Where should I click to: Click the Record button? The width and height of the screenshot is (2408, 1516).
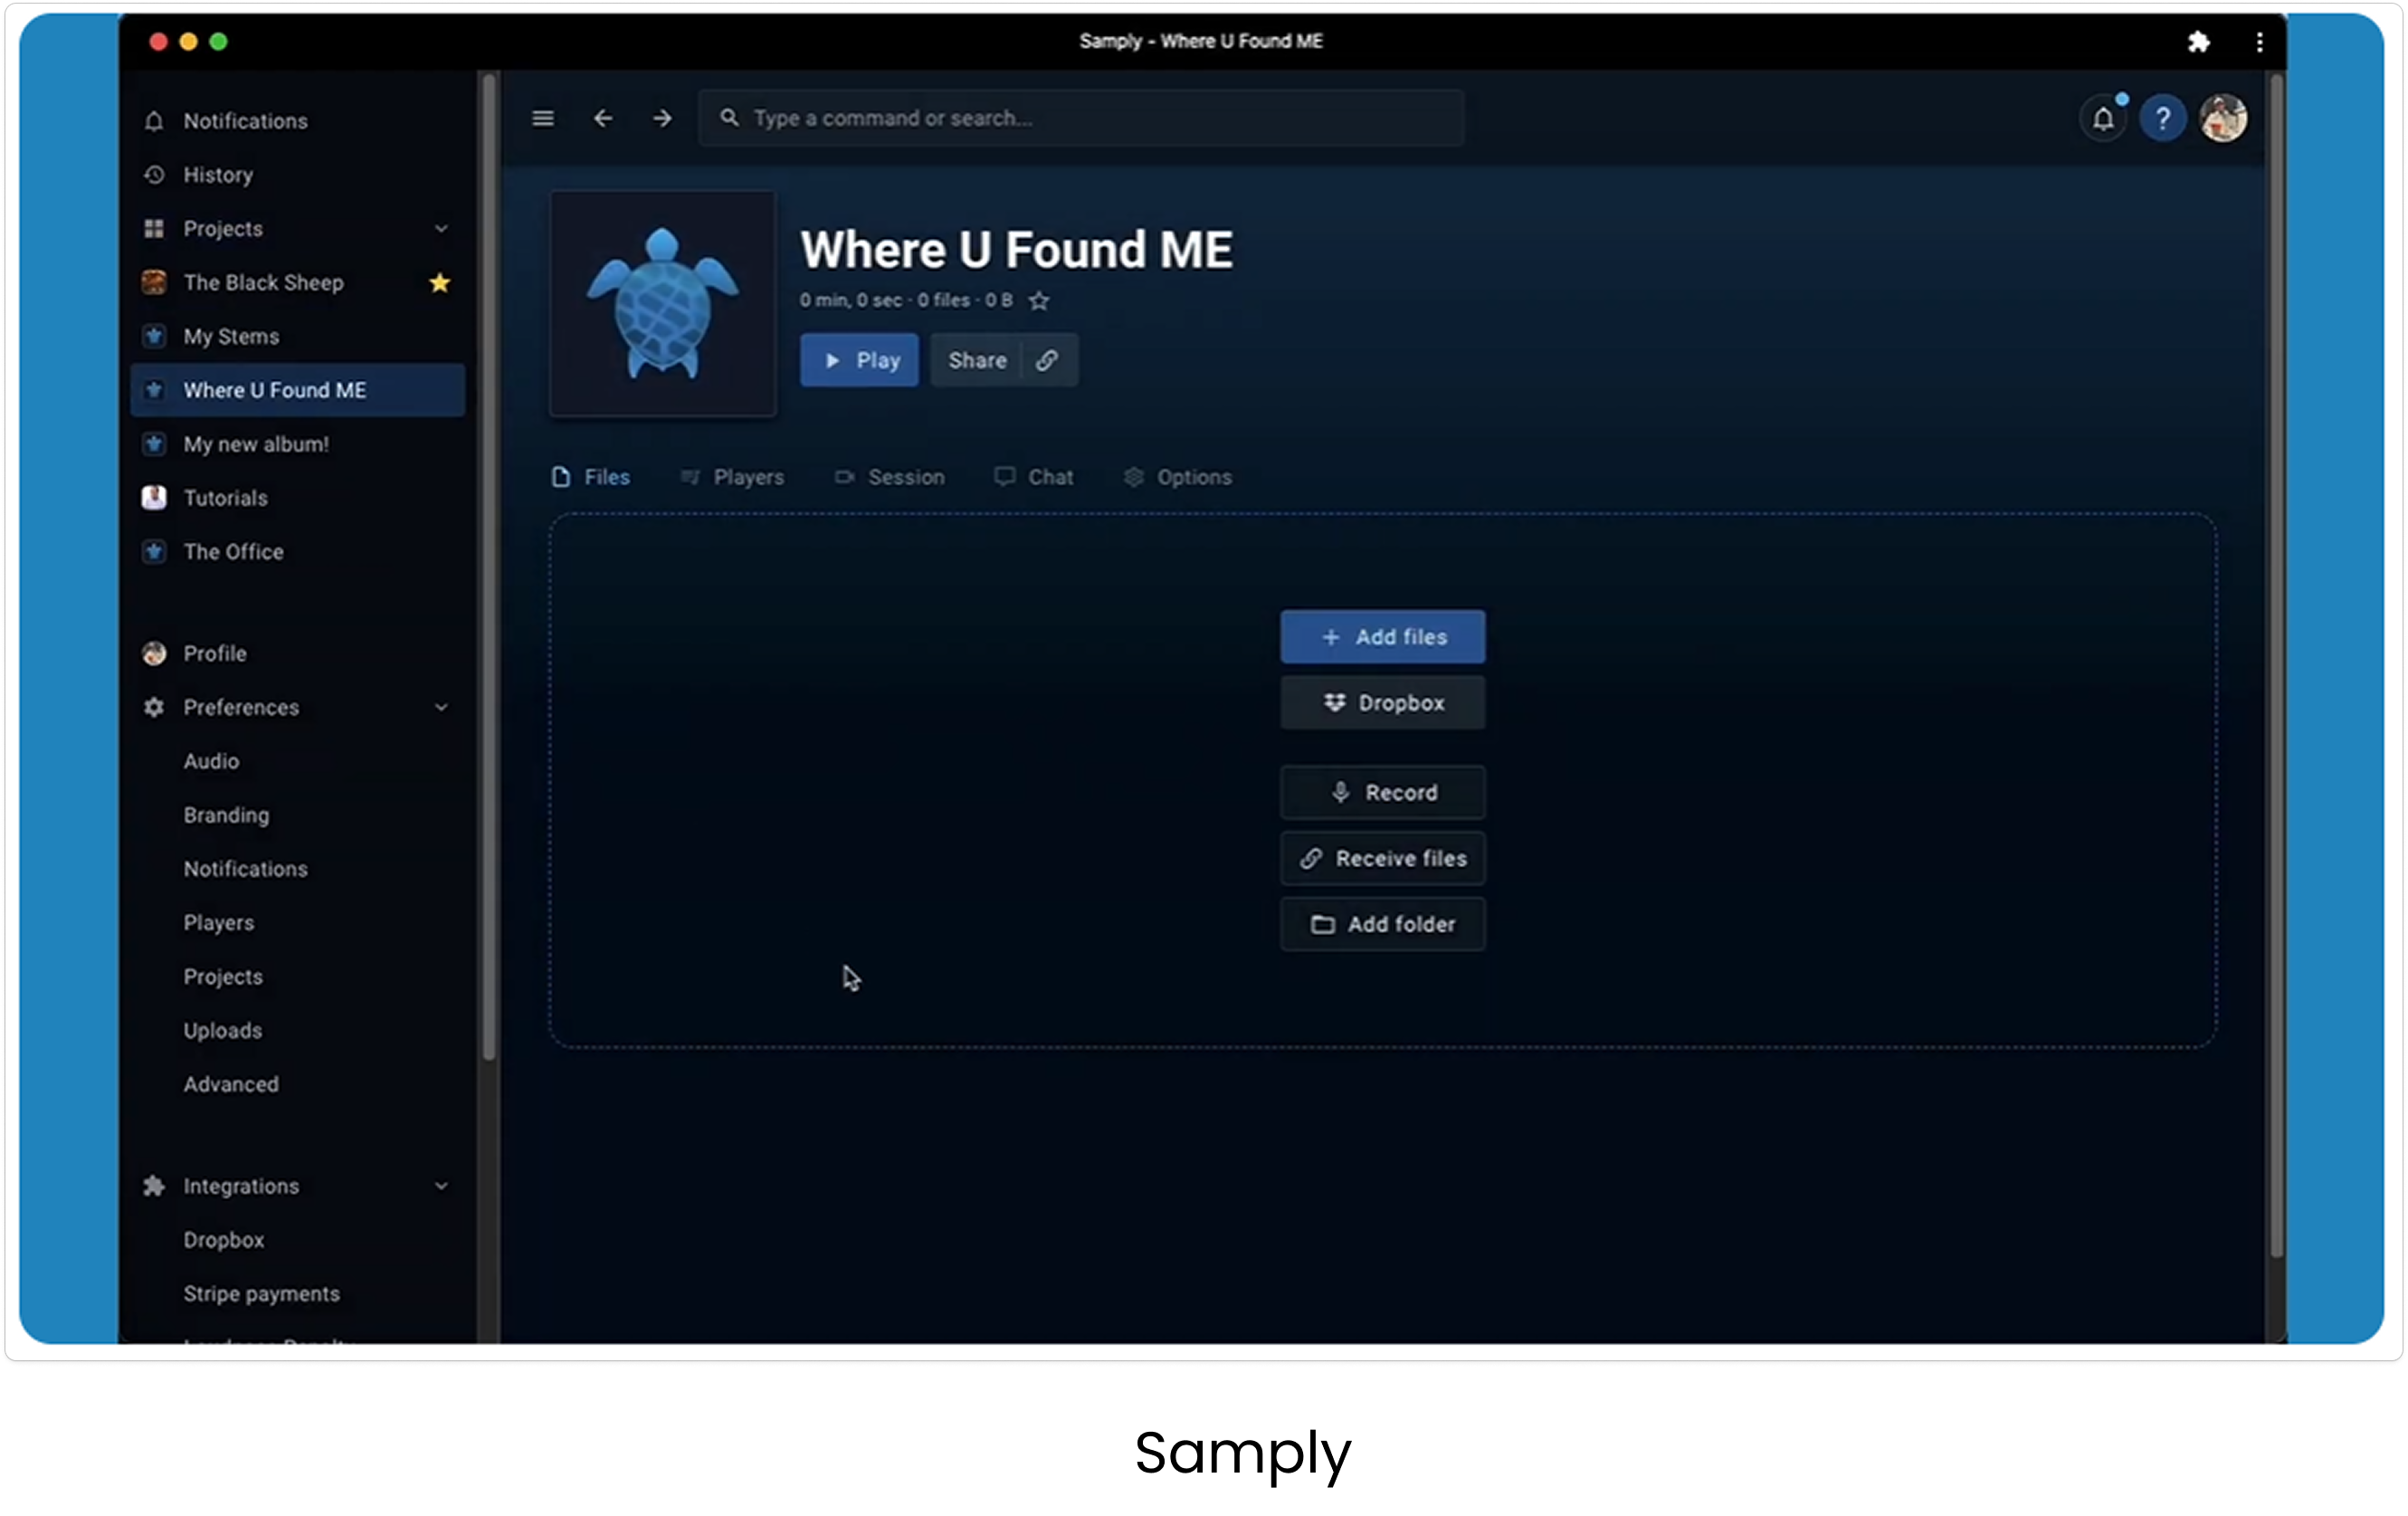tap(1383, 793)
